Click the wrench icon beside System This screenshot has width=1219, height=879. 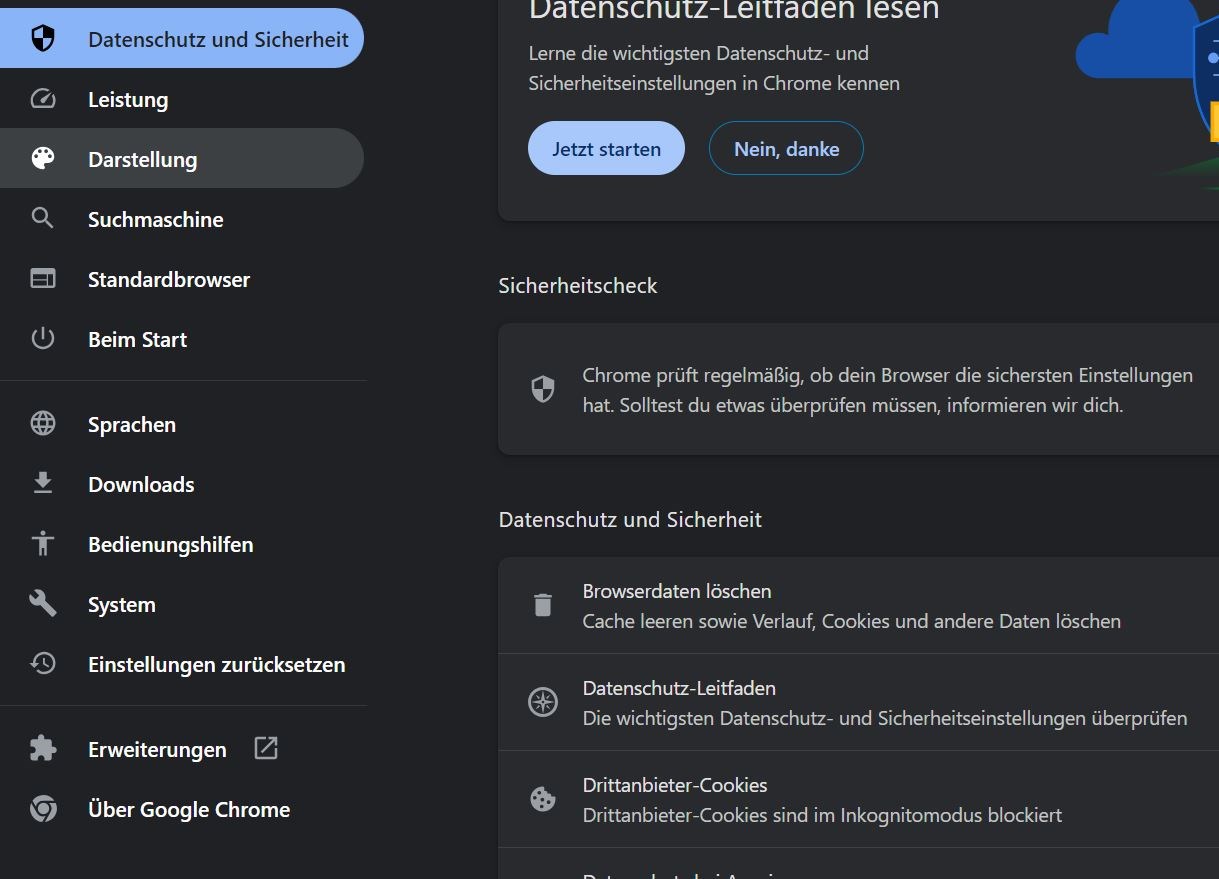[43, 604]
